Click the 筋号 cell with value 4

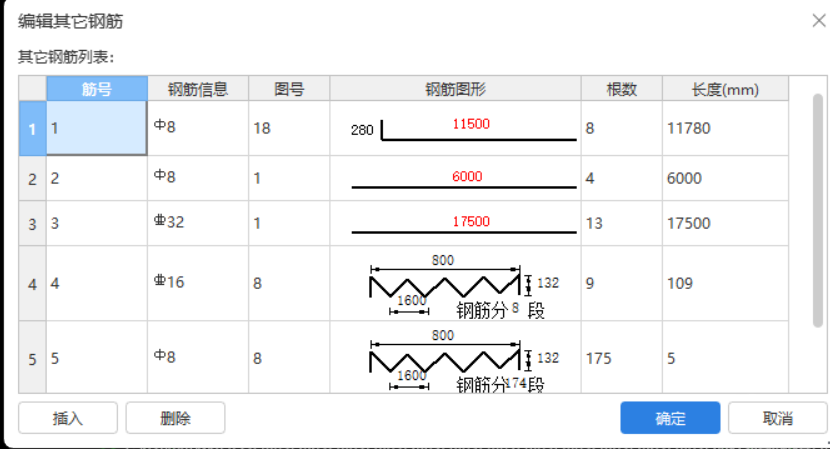(x=97, y=283)
